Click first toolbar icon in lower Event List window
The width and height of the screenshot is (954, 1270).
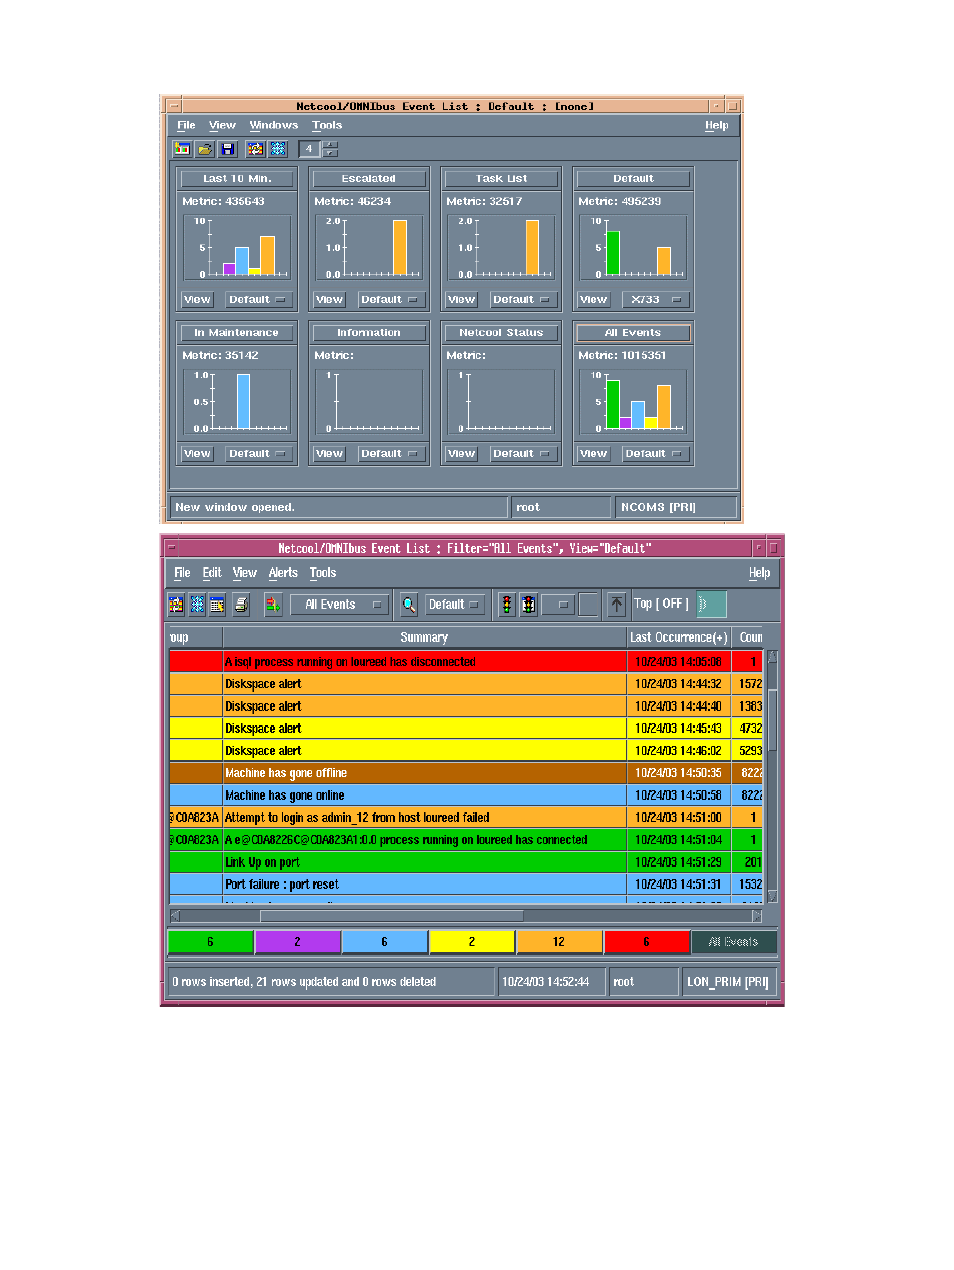pos(176,604)
